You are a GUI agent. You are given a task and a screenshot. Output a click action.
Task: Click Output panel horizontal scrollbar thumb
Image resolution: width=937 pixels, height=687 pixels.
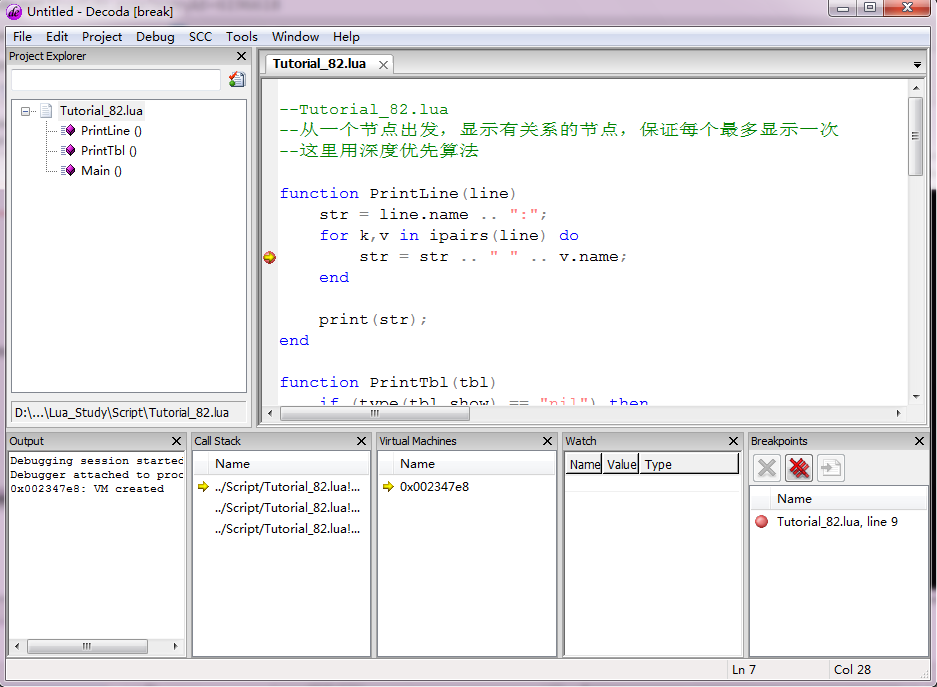(x=87, y=646)
